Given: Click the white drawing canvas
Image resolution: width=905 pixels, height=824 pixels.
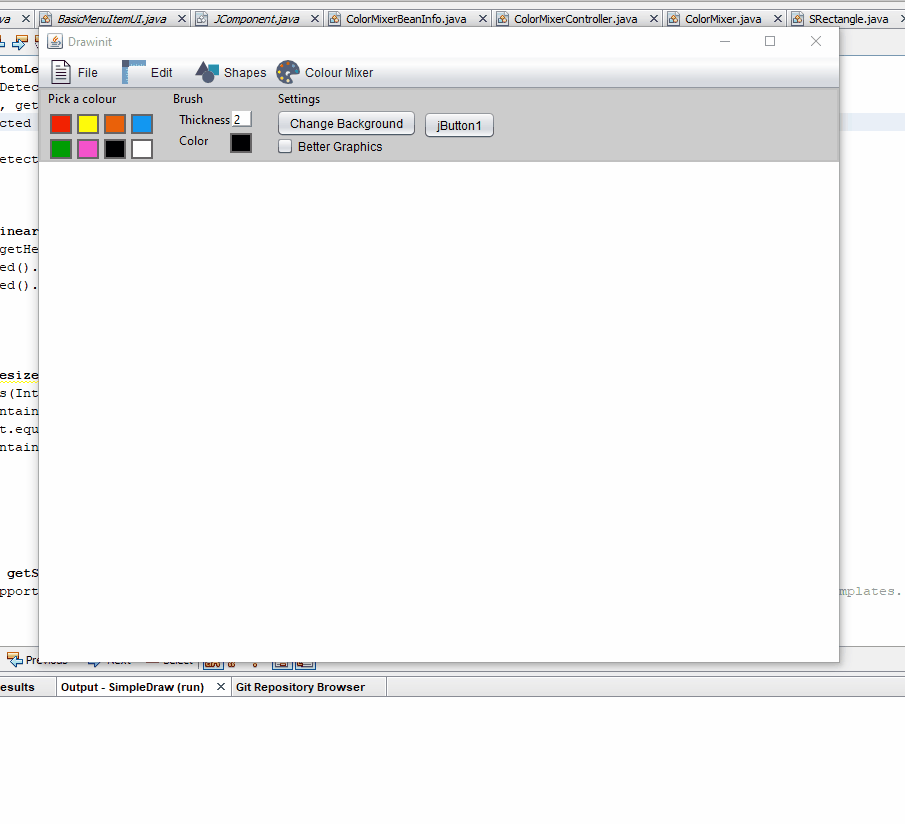Looking at the screenshot, I should tap(439, 411).
